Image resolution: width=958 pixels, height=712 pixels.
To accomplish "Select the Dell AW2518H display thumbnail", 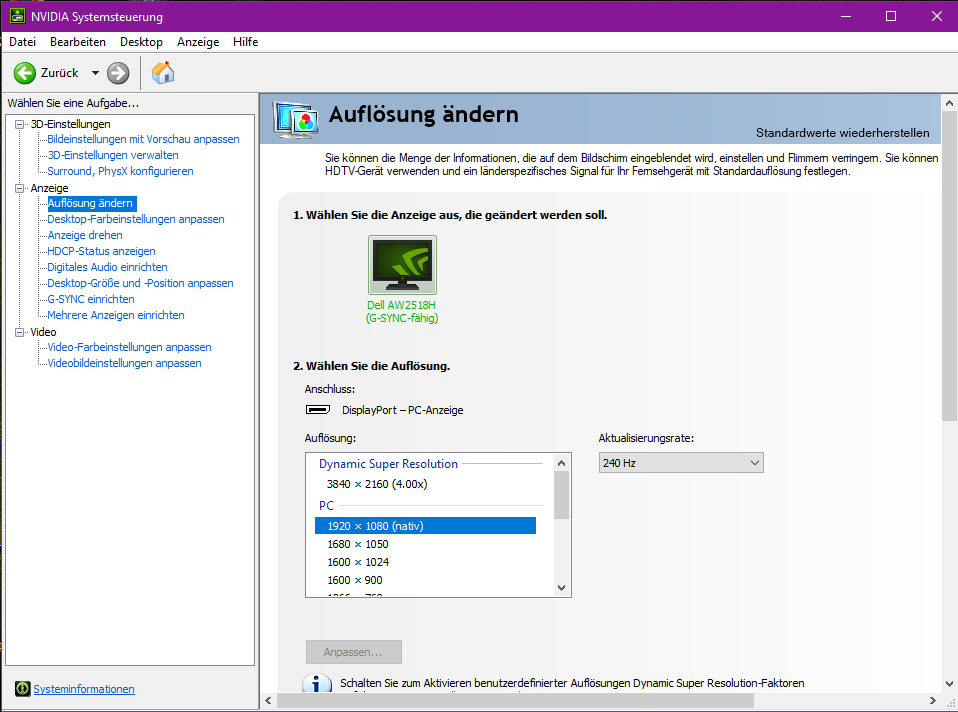I will point(401,264).
